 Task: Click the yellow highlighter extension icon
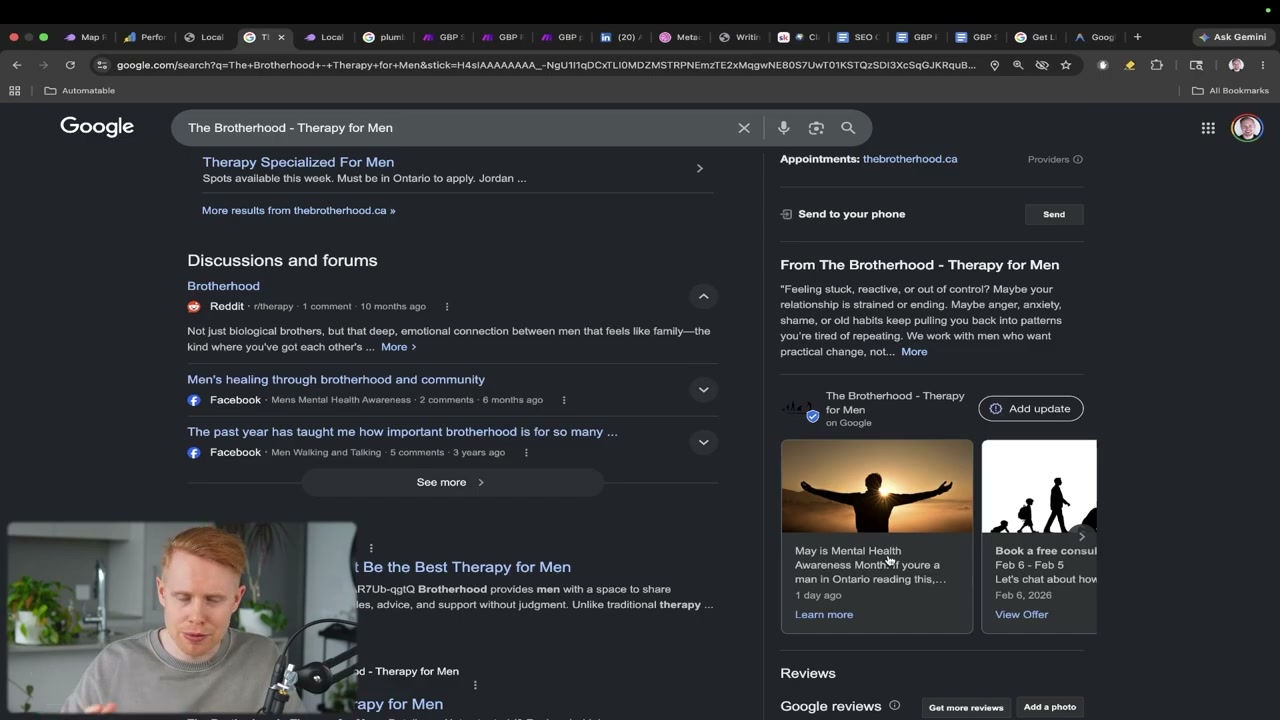click(1130, 65)
